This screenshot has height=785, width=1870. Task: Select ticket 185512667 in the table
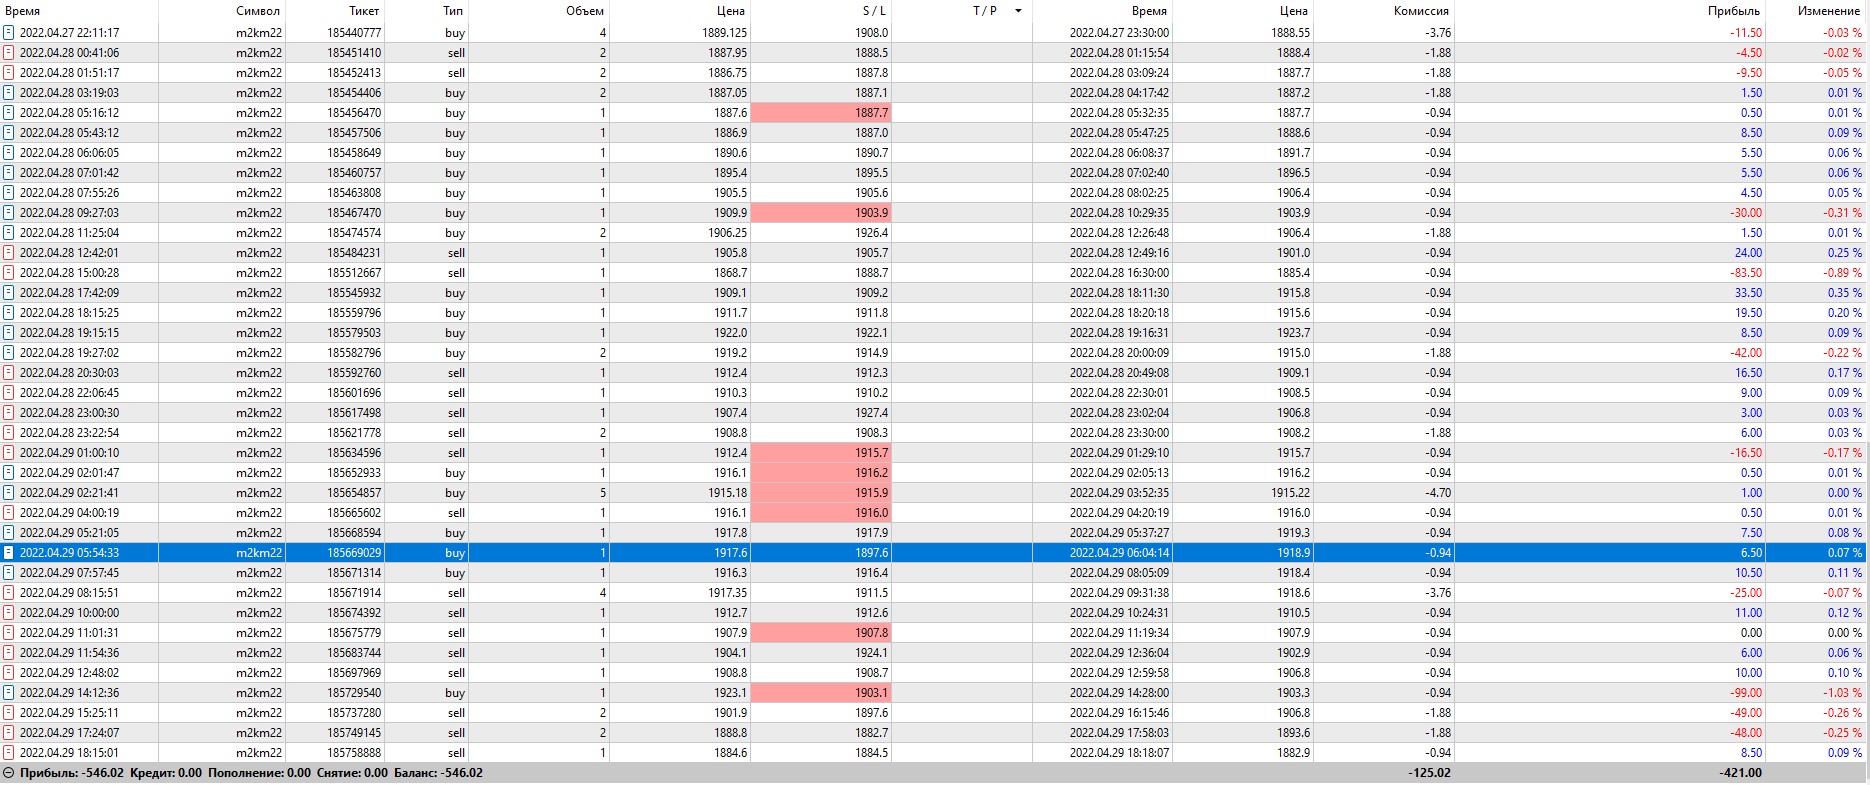click(354, 273)
